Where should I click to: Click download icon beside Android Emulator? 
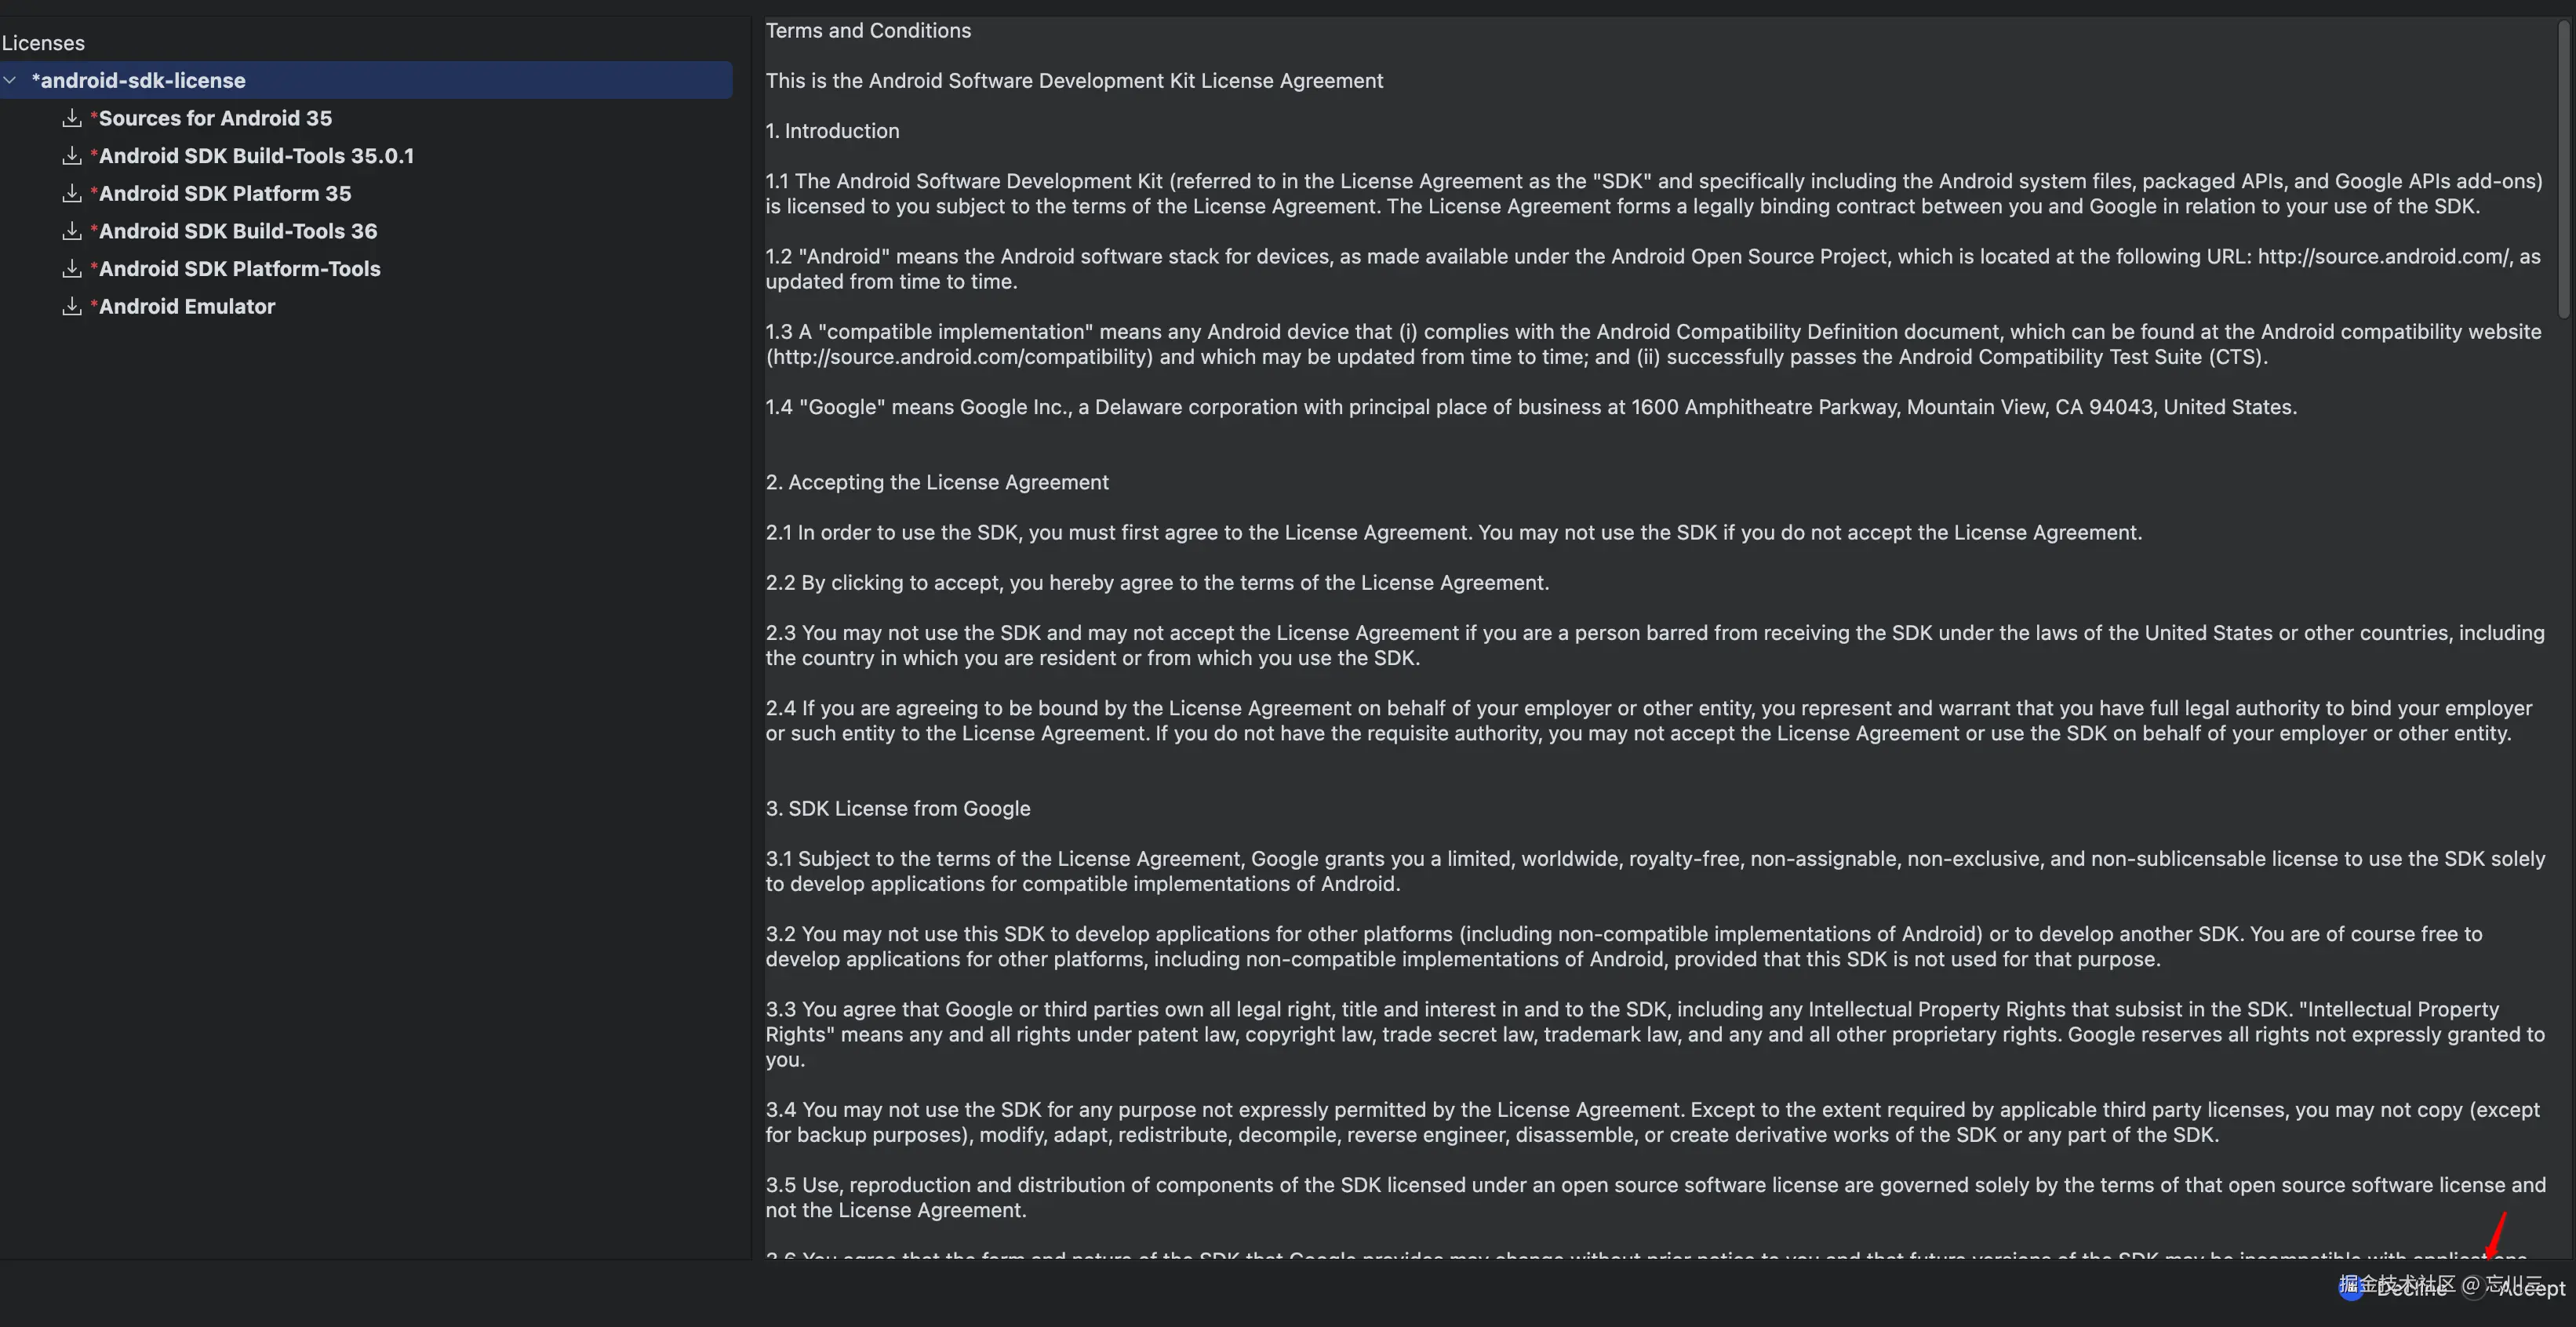pyautogui.click(x=72, y=306)
